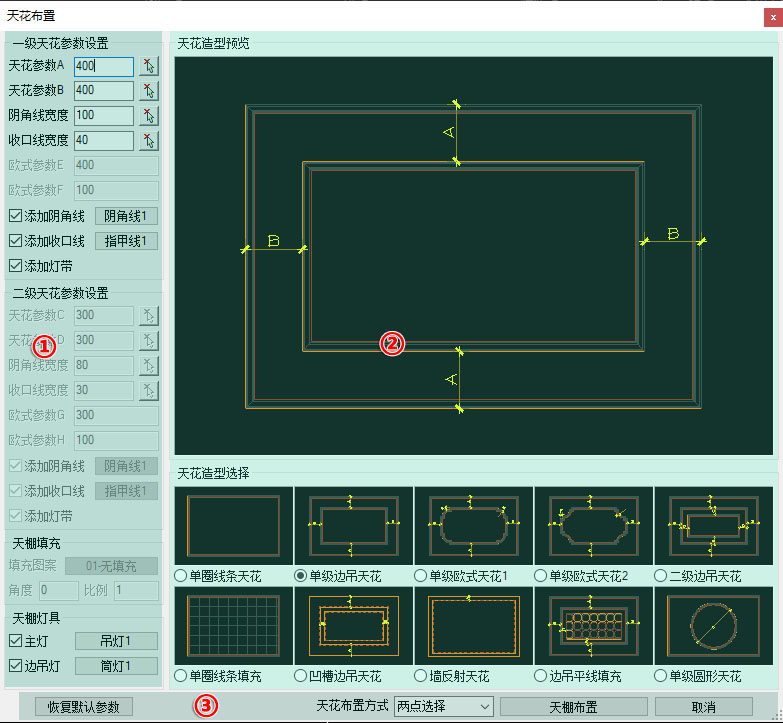Click the large 天花造型预览 preview canvas
This screenshot has height=723, width=783.
[x=473, y=256]
